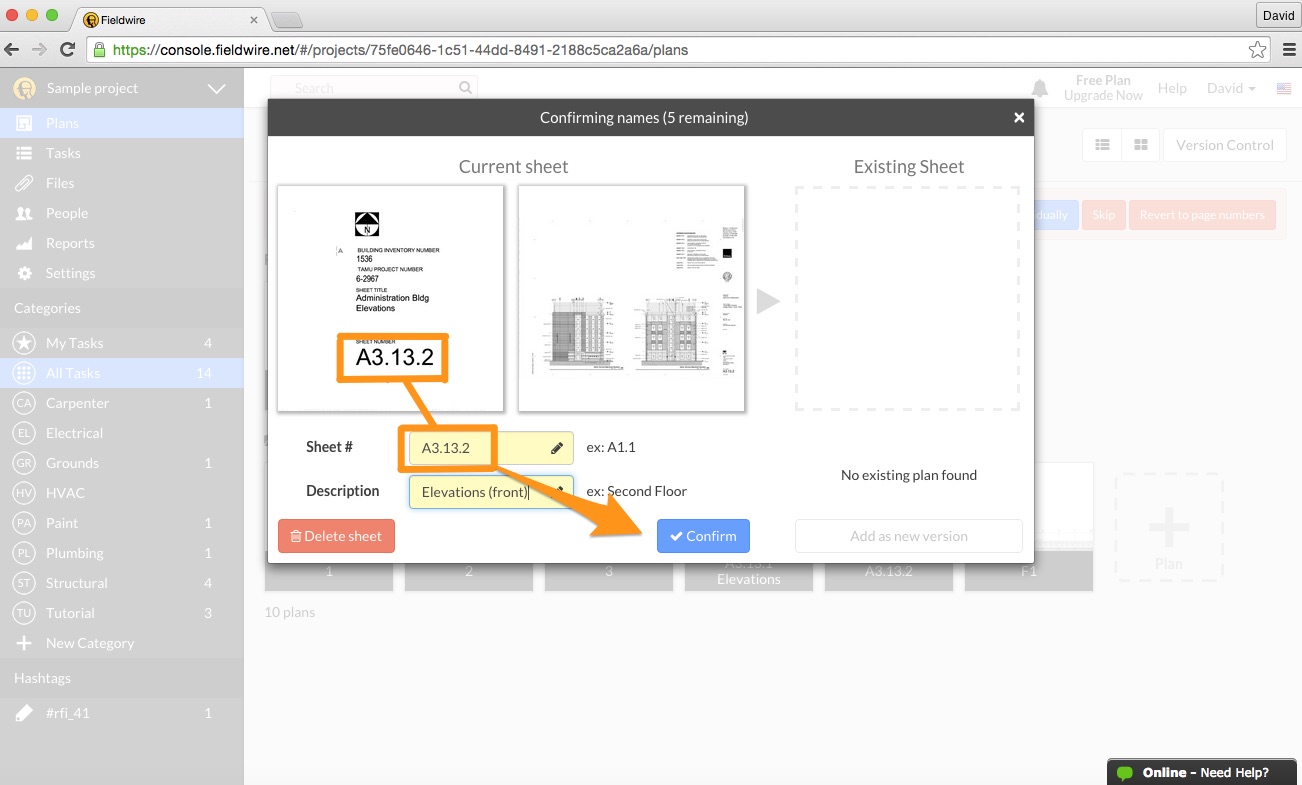Open Online Need Help chat widget
The width and height of the screenshot is (1302, 785).
click(1204, 772)
